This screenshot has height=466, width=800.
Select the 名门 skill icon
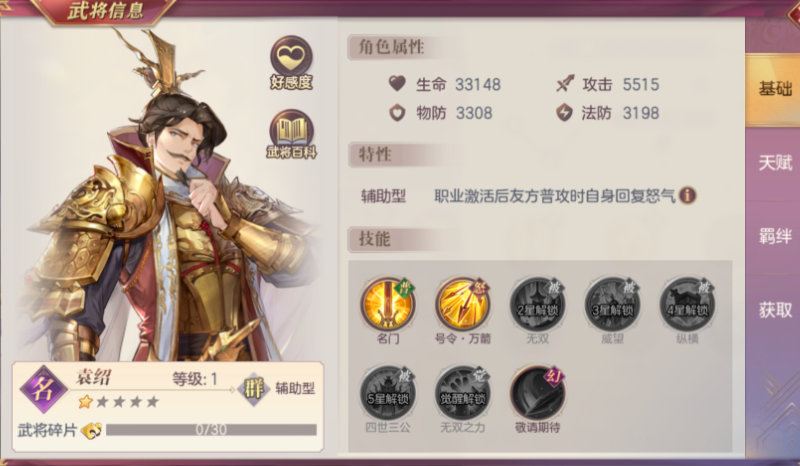pos(388,305)
